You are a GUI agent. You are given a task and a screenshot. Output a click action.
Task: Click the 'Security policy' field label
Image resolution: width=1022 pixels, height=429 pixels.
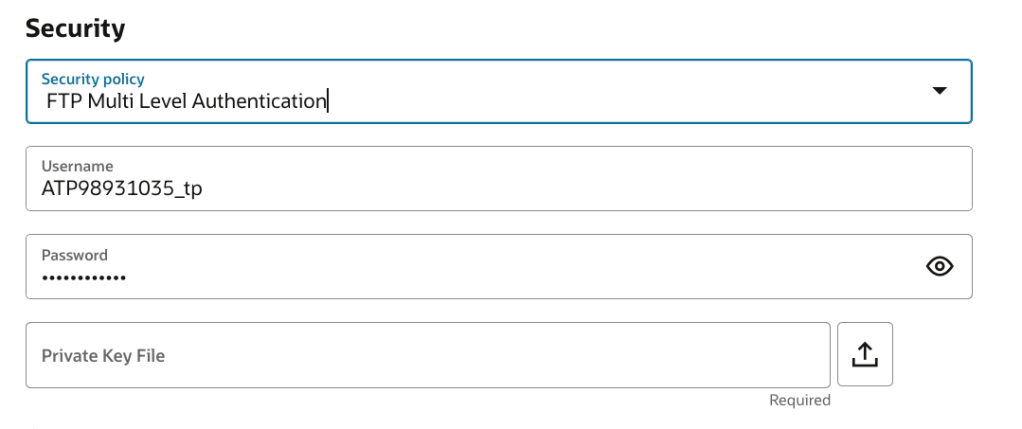coord(93,79)
